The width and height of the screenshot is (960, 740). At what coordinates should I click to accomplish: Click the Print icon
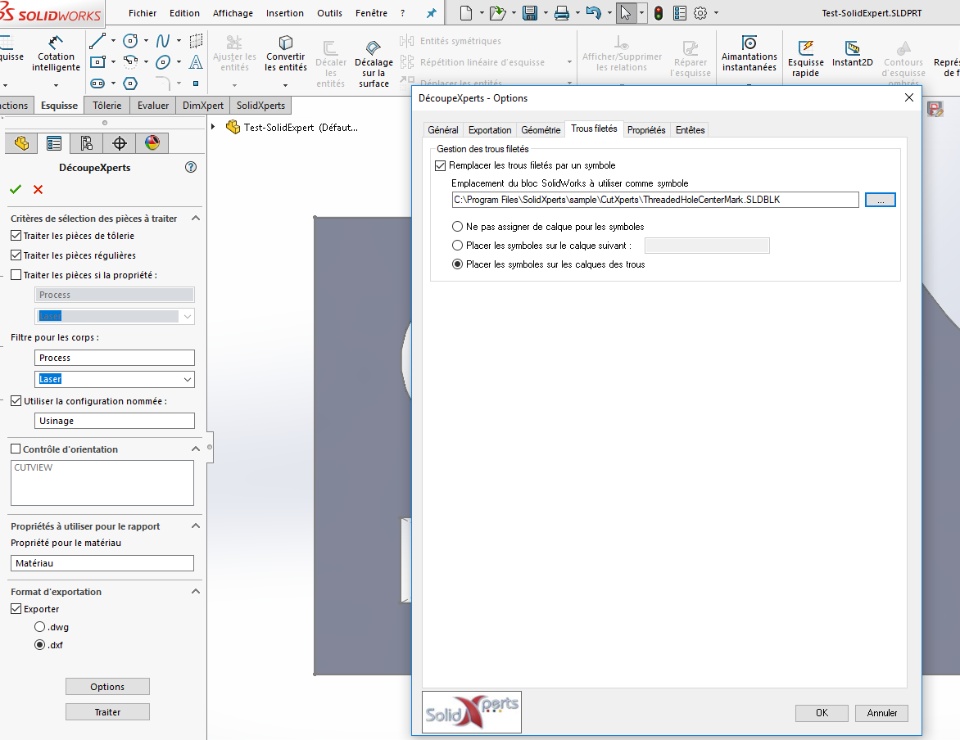(561, 13)
